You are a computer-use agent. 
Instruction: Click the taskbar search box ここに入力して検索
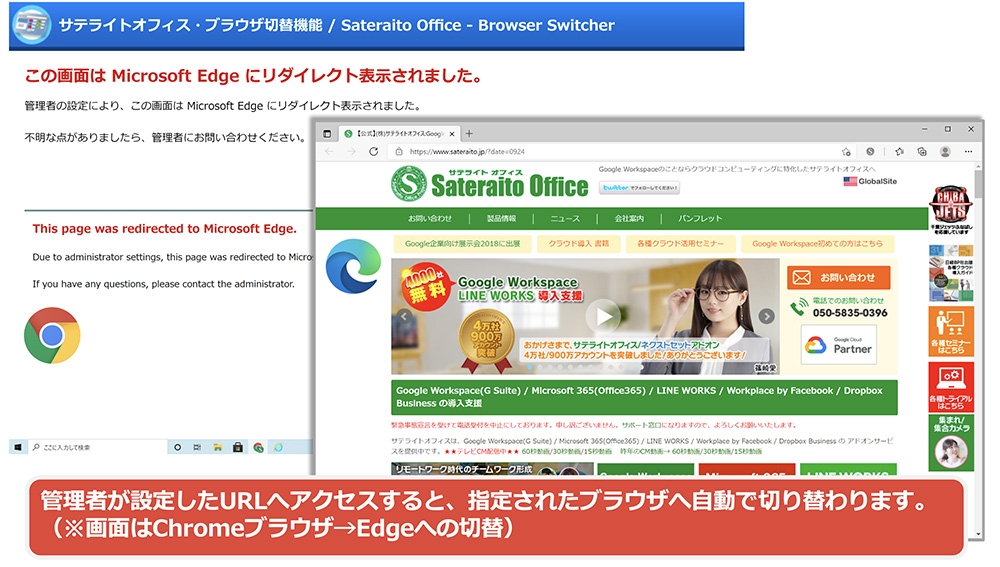(97, 448)
